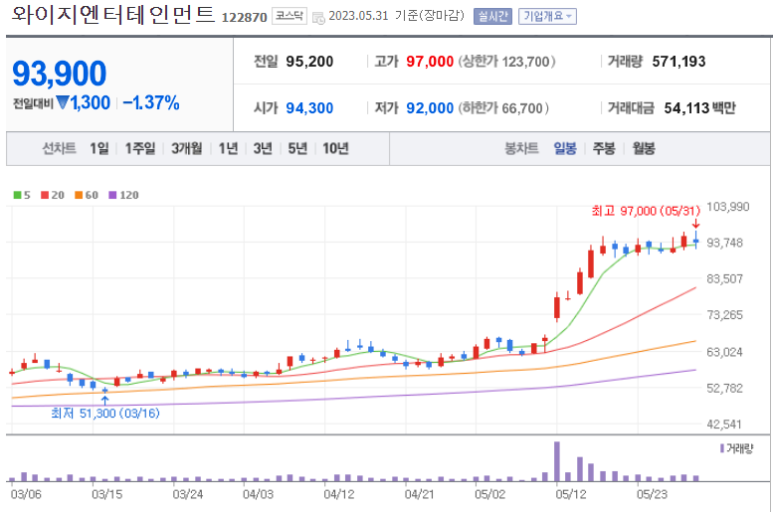The width and height of the screenshot is (773, 512).
Task: Click the 63,024 price axis label
Action: point(724,352)
